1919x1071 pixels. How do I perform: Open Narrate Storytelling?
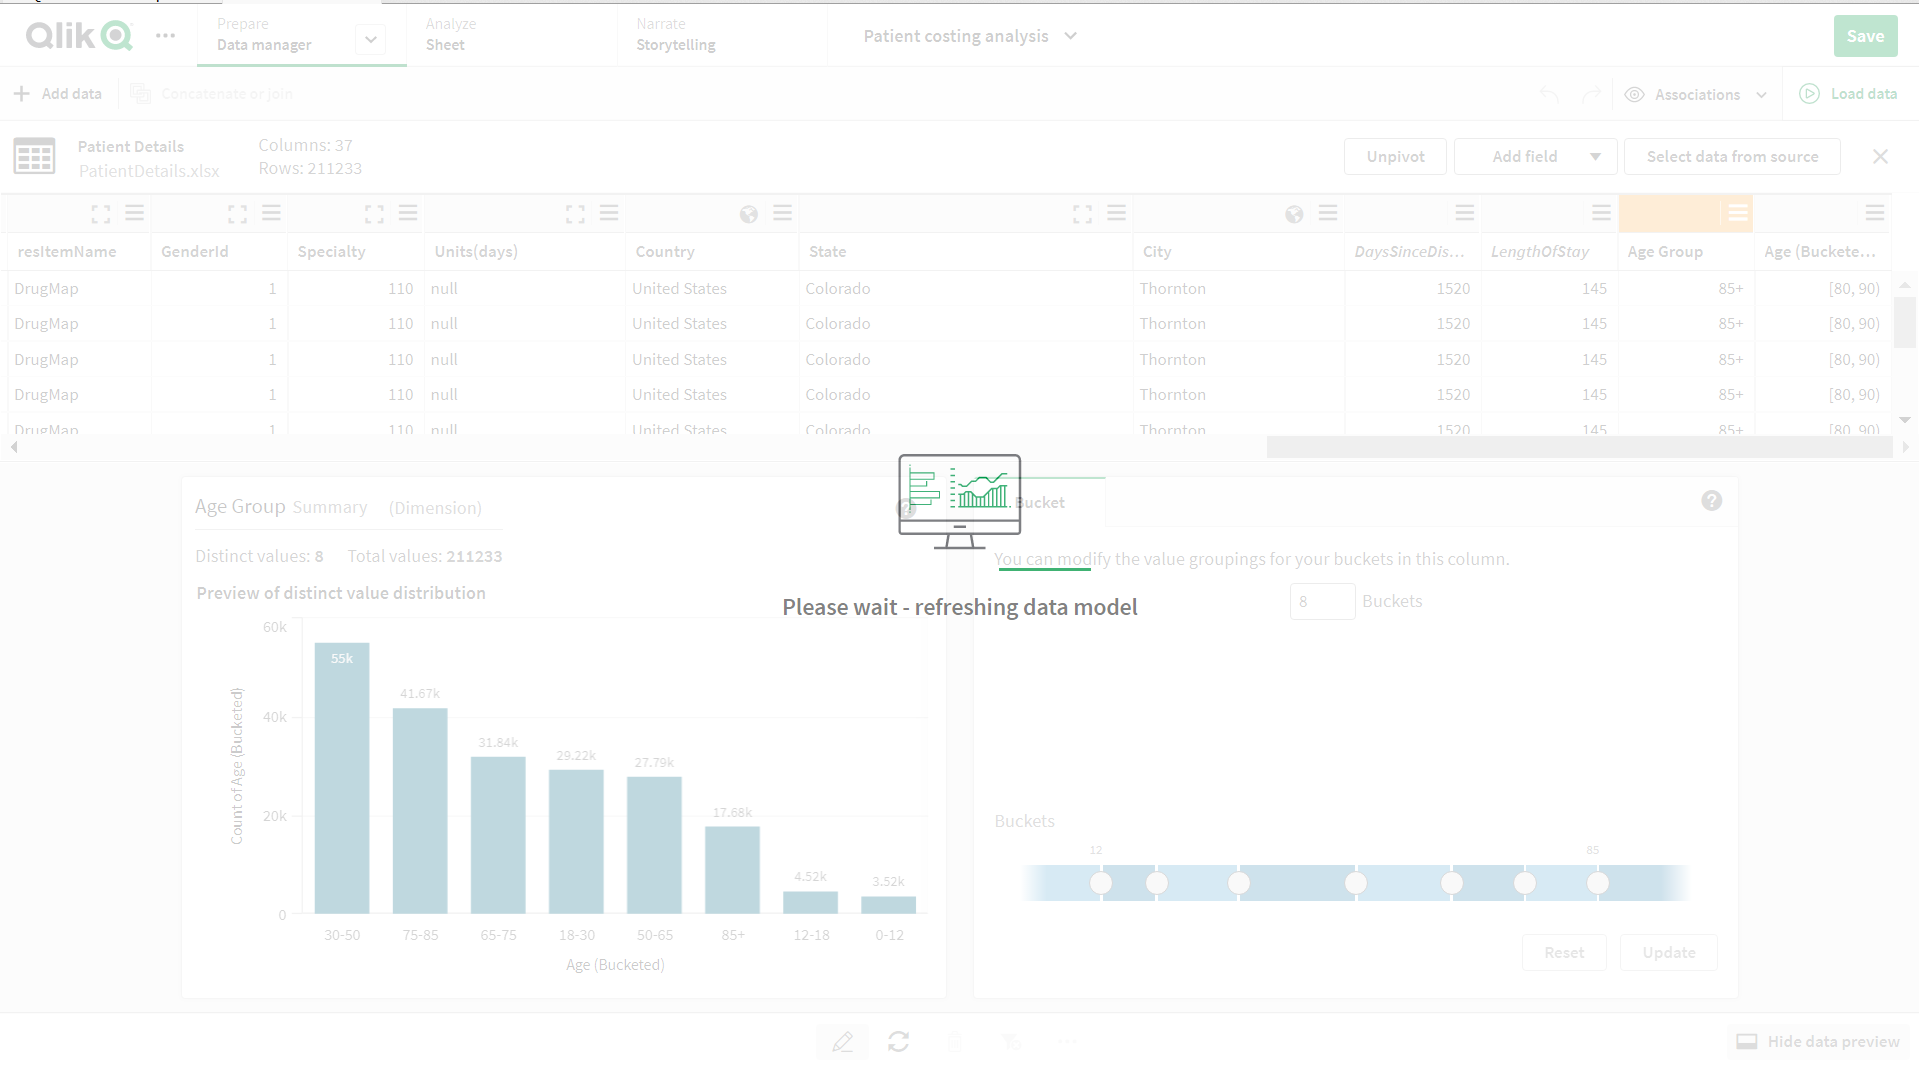coord(675,35)
